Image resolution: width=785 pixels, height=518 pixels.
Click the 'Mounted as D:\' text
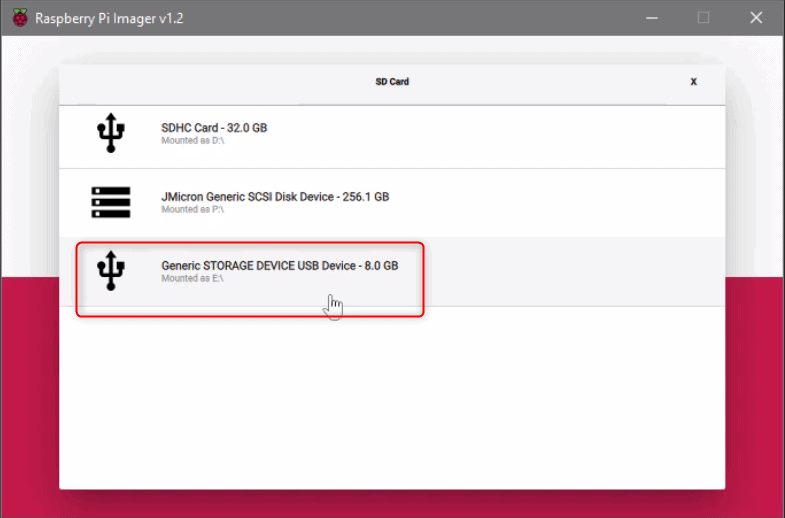point(193,141)
